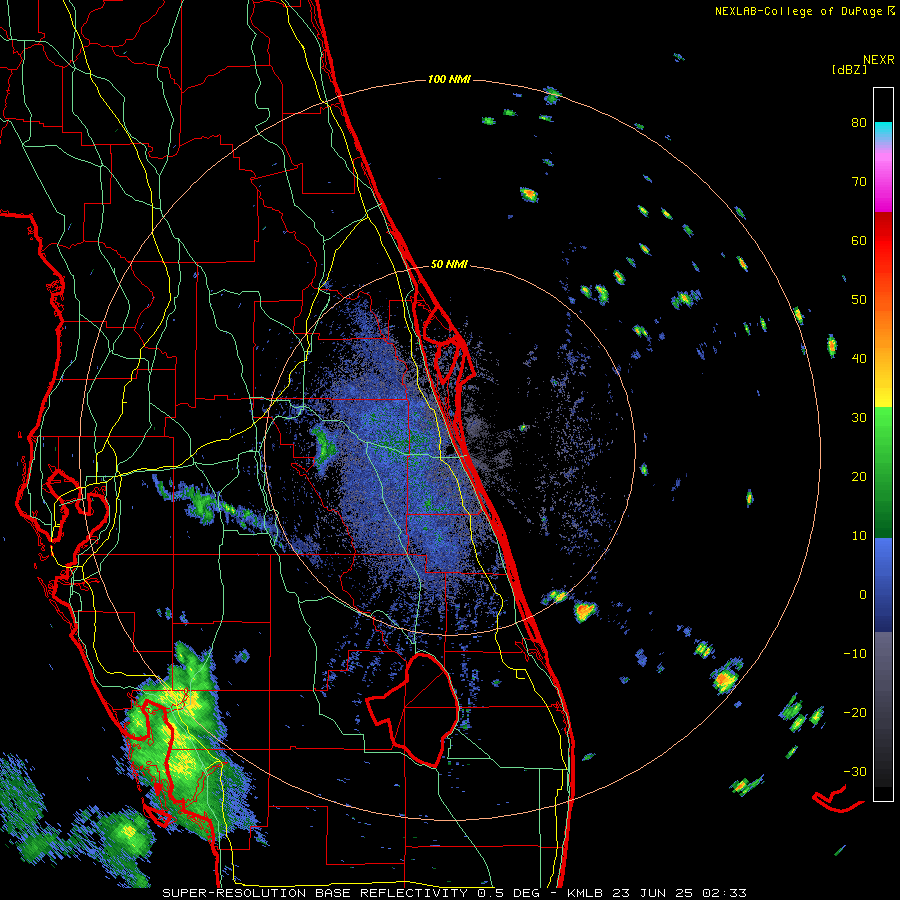This screenshot has width=900, height=900.
Task: Click the -20 value on the dBZ scale
Action: (x=855, y=712)
